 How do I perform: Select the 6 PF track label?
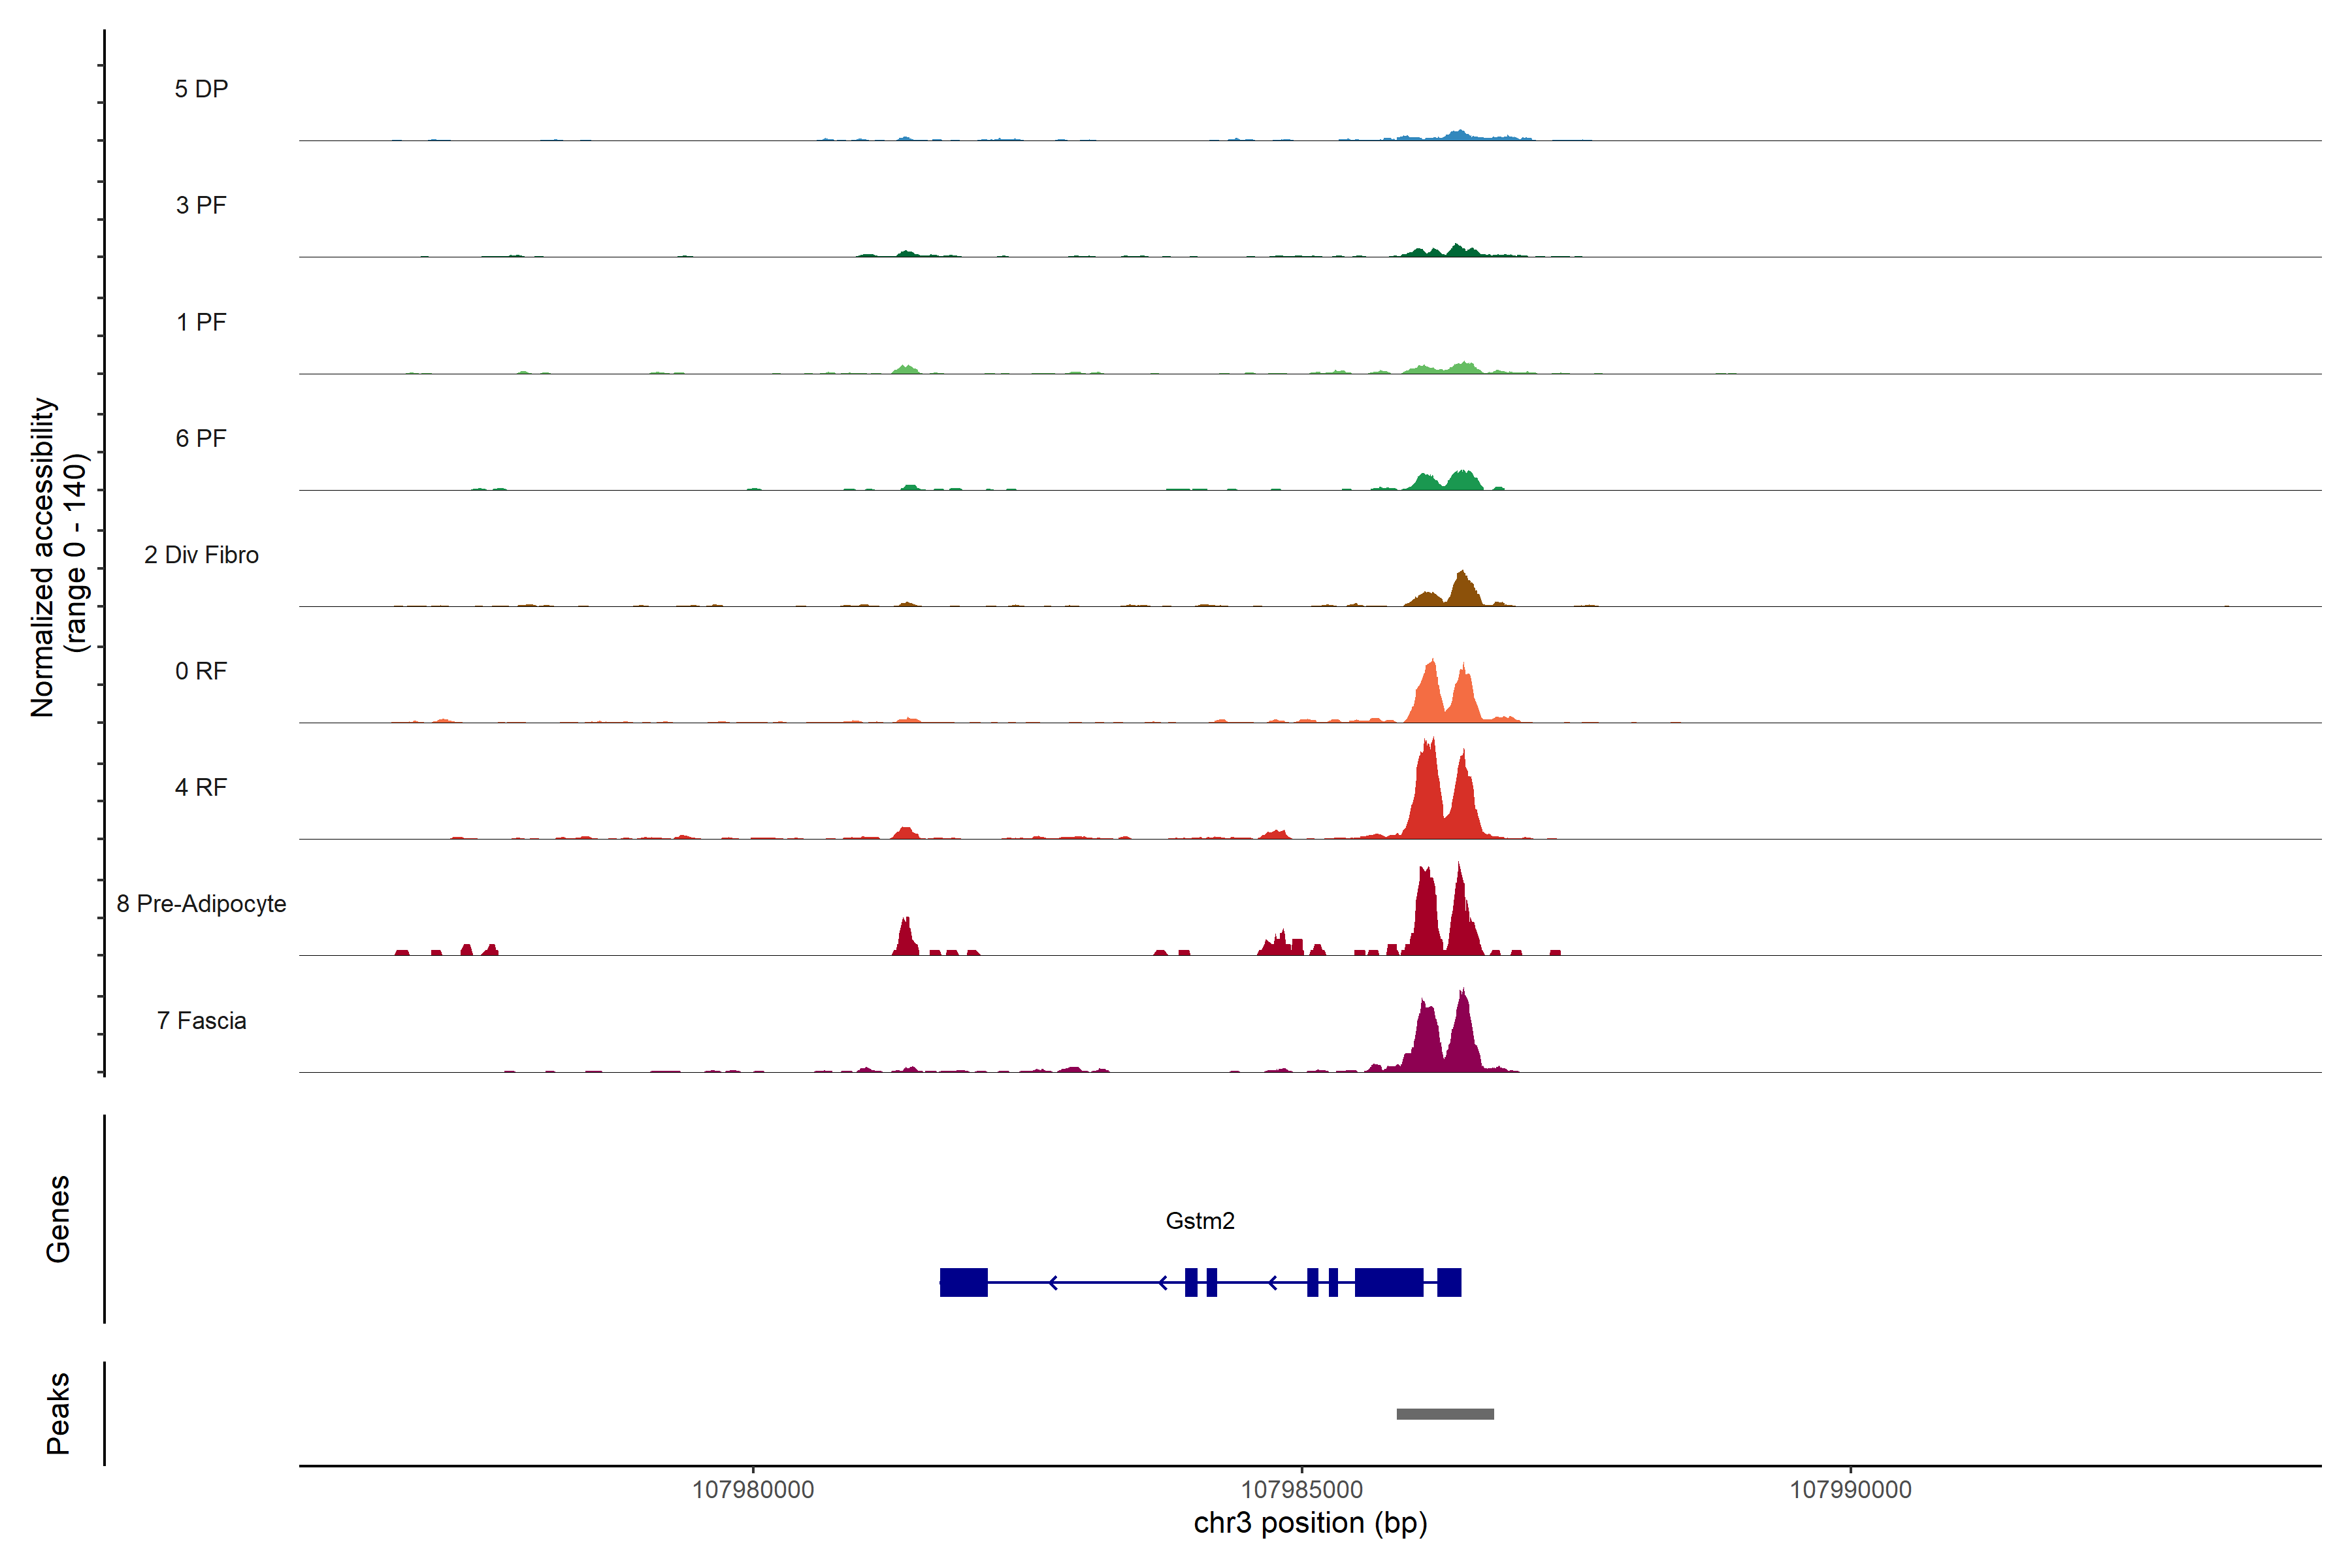201,438
